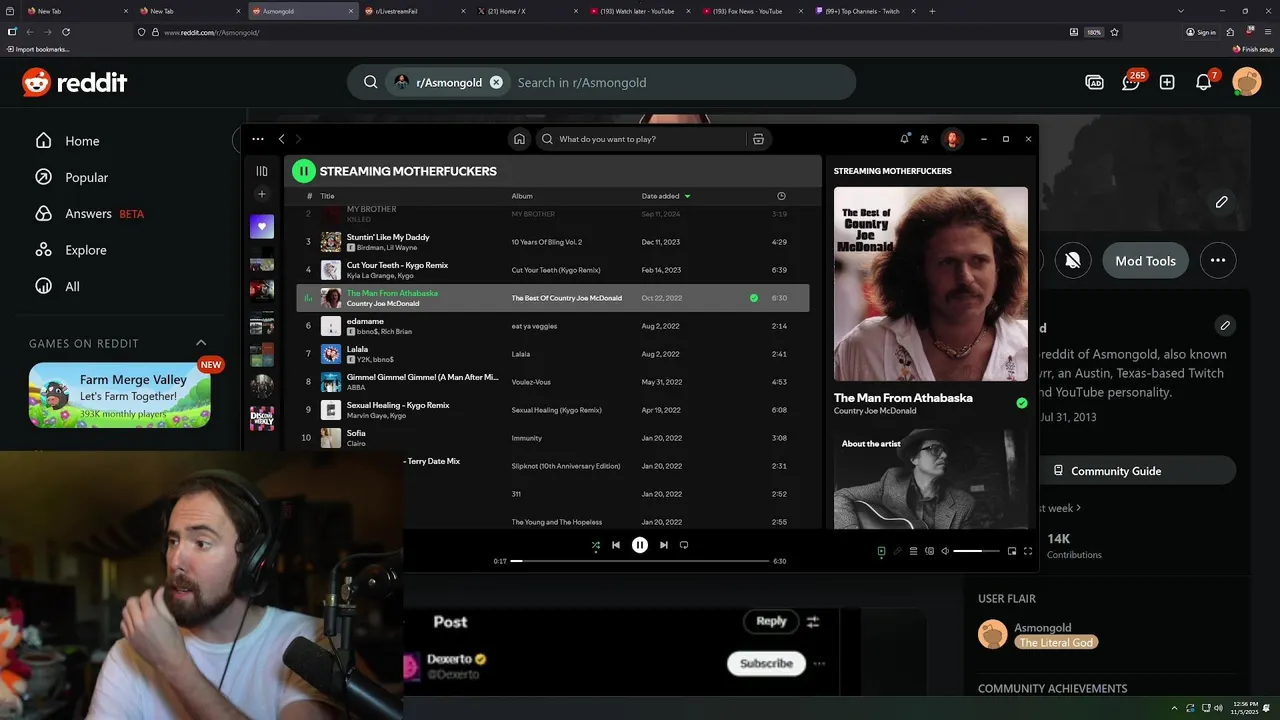Click the Spotify Browse icon in the search bar
The width and height of the screenshot is (1280, 720).
[758, 139]
